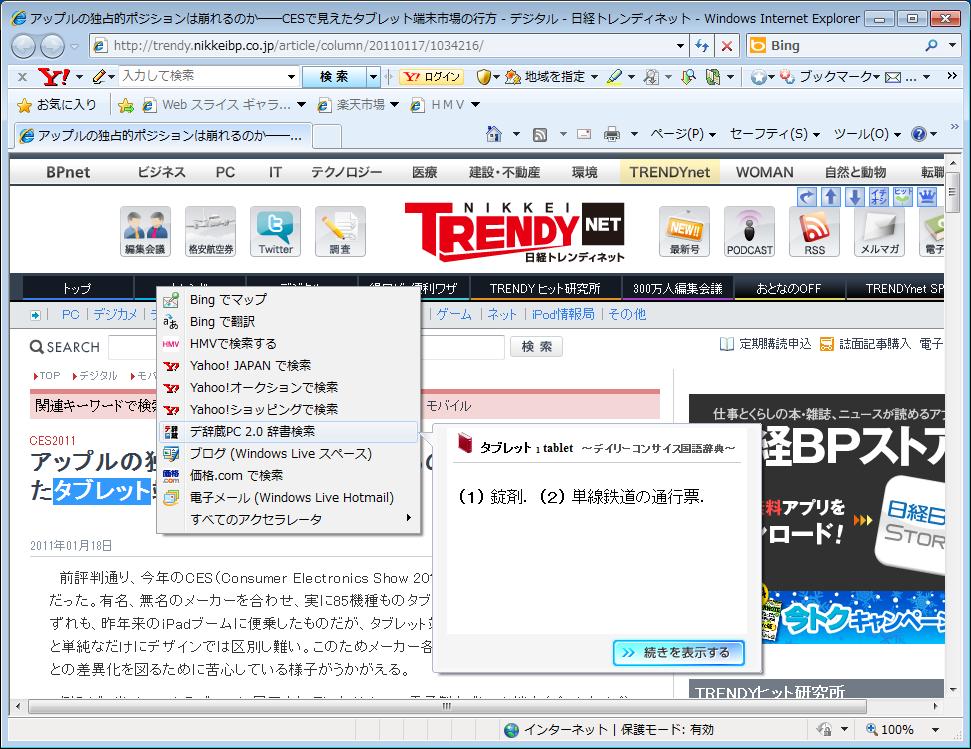The height and width of the screenshot is (749, 971).
Task: Open zoom level dropdown next to 100%
Action: coord(936,730)
